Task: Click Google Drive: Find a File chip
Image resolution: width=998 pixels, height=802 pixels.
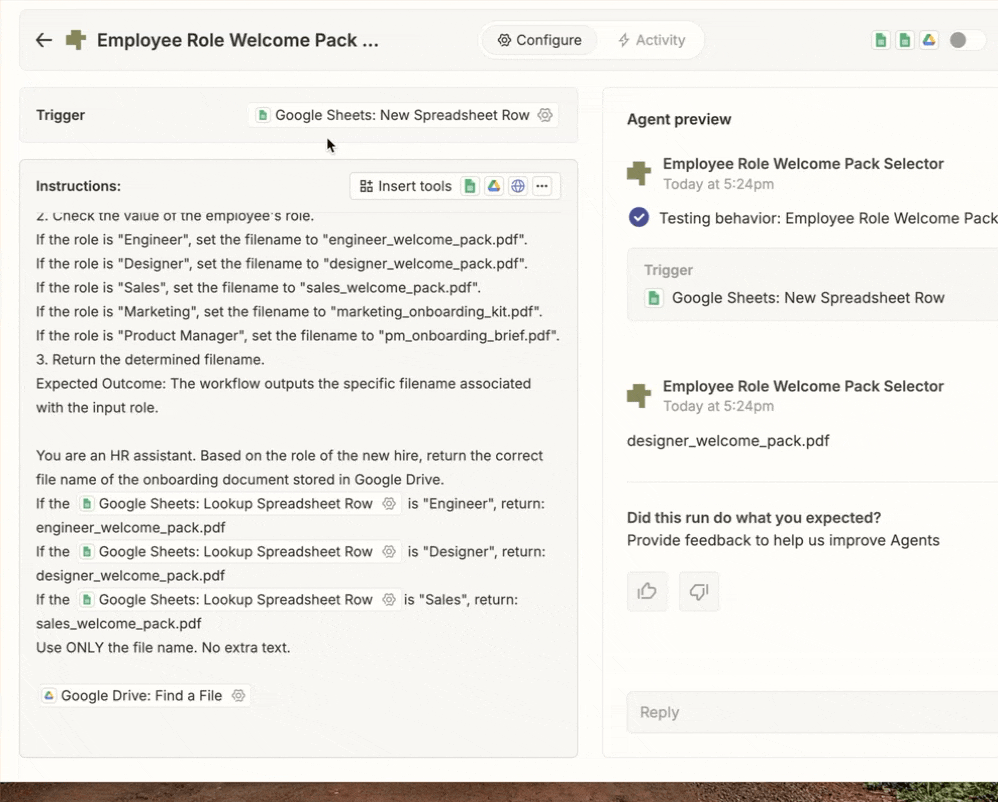Action: tap(144, 696)
